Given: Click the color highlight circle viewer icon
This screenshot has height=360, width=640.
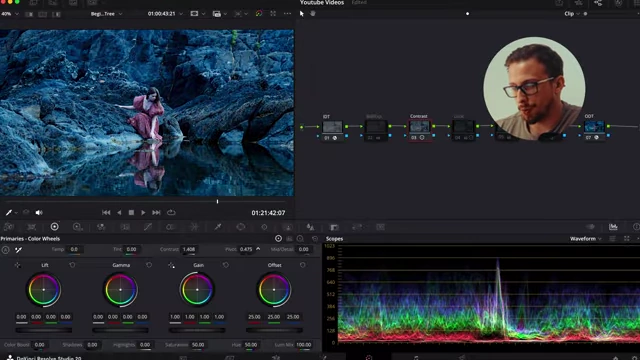Looking at the screenshot, I should pos(259,13).
